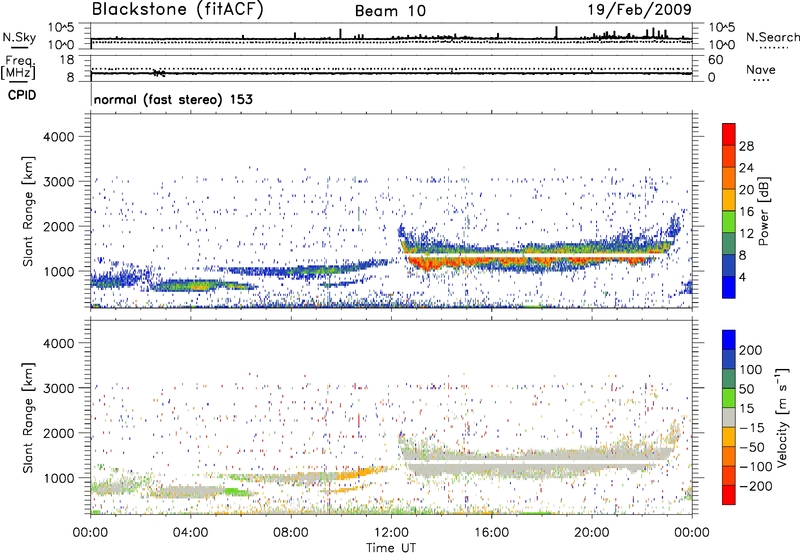Click the "N.Search" legend label
The height and width of the screenshot is (554, 800).
pos(772,37)
